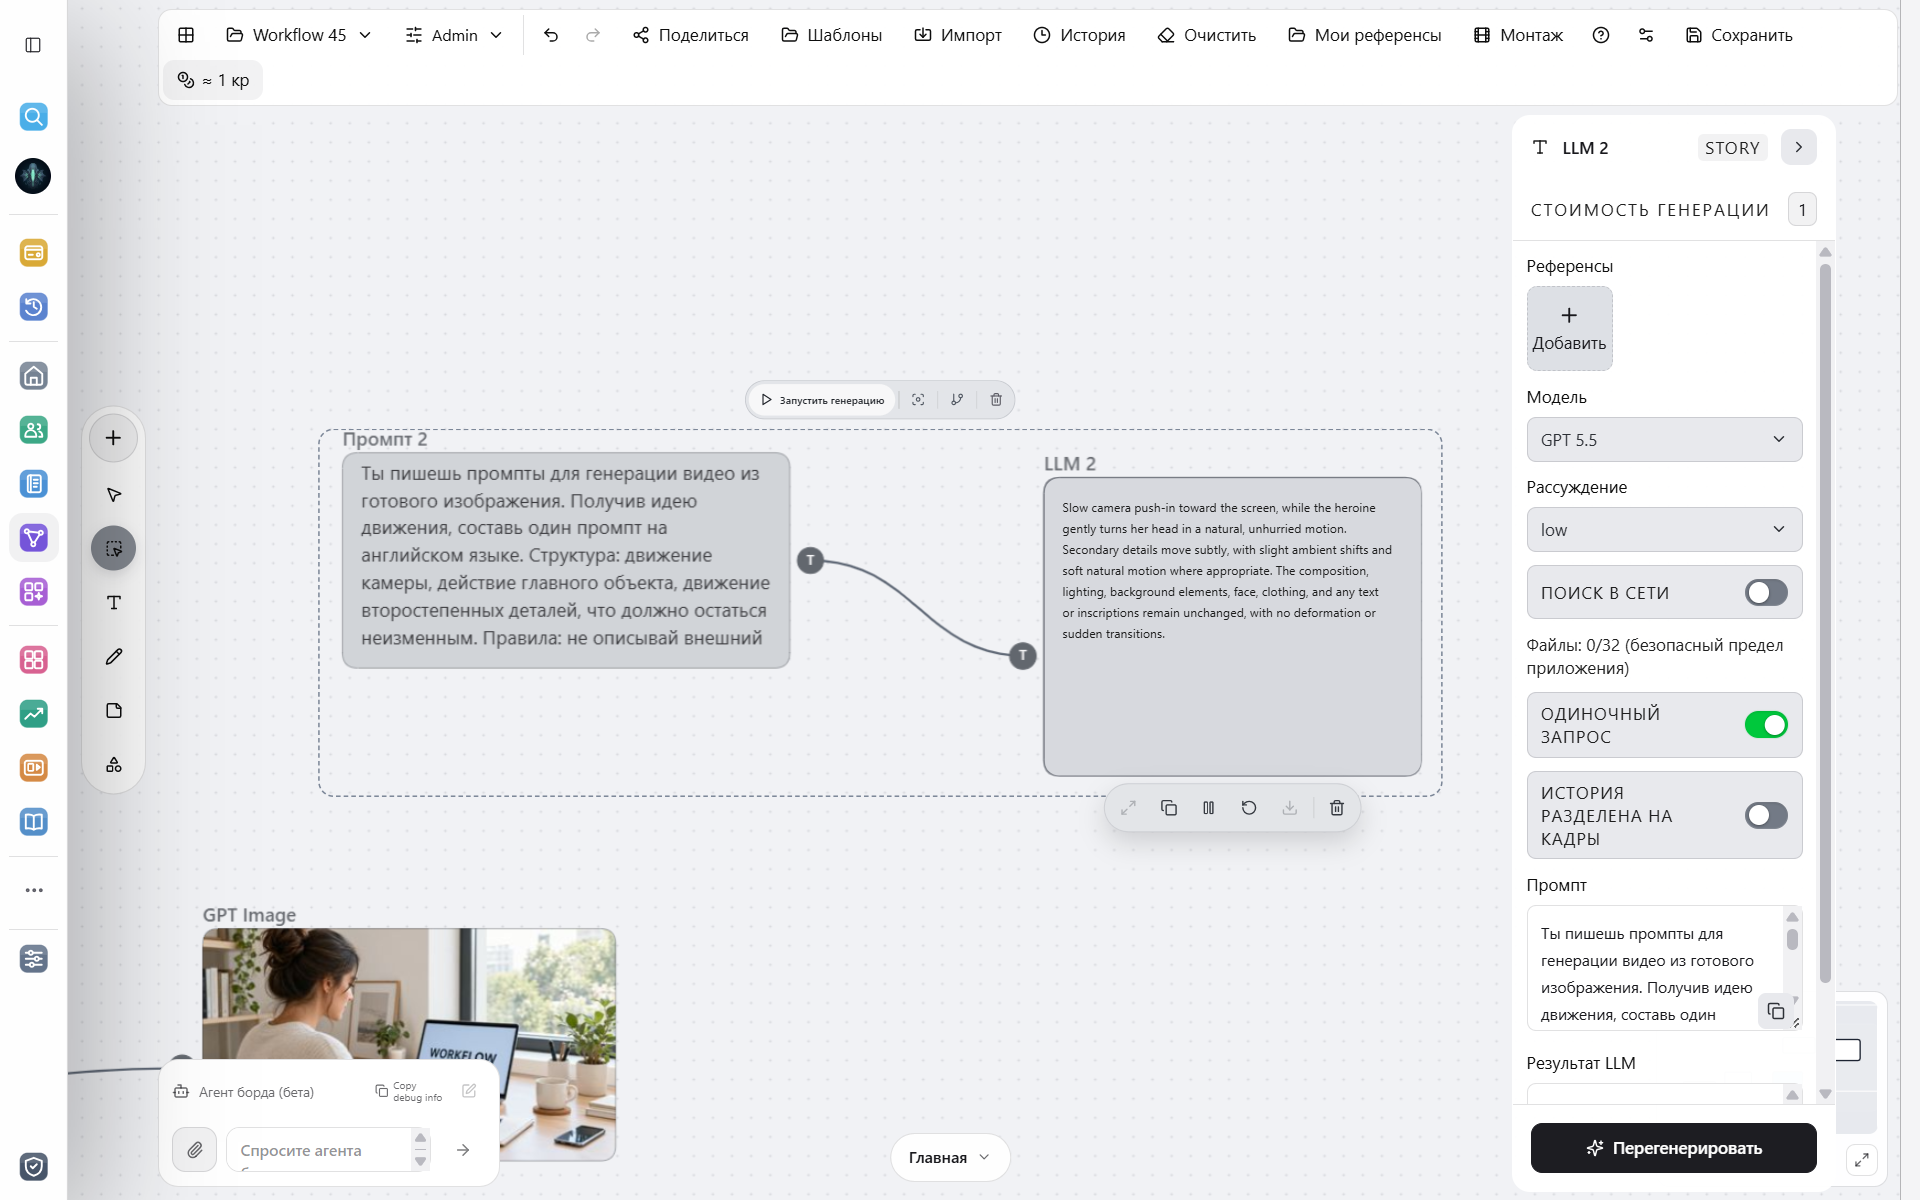The image size is (1920, 1200).
Task: Expand the Workflow 45 dropdown
Action: coord(299,35)
